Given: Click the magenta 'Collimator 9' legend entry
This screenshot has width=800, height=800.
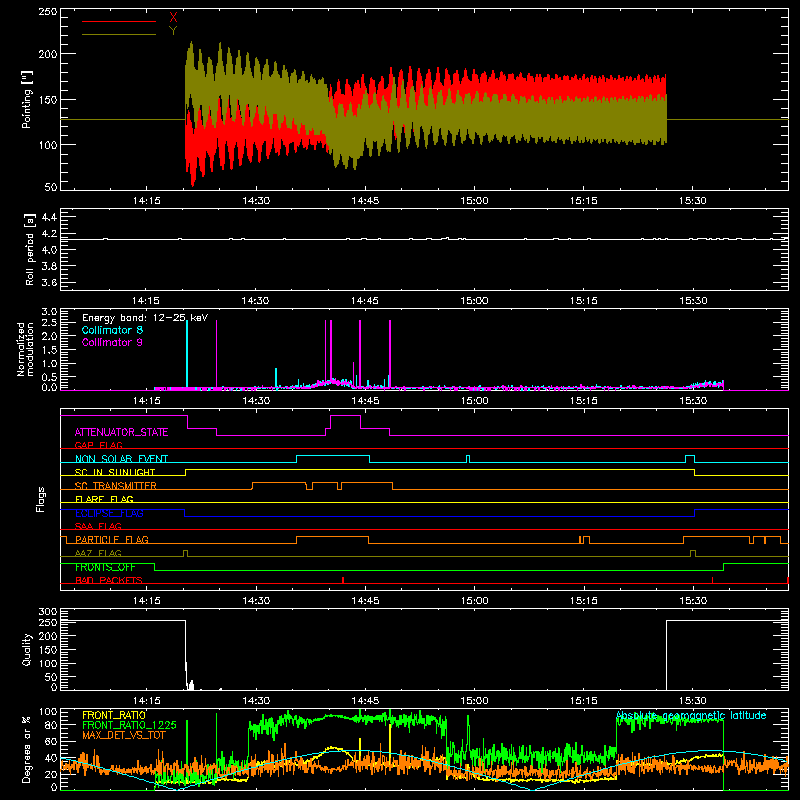Looking at the screenshot, I should (112, 342).
